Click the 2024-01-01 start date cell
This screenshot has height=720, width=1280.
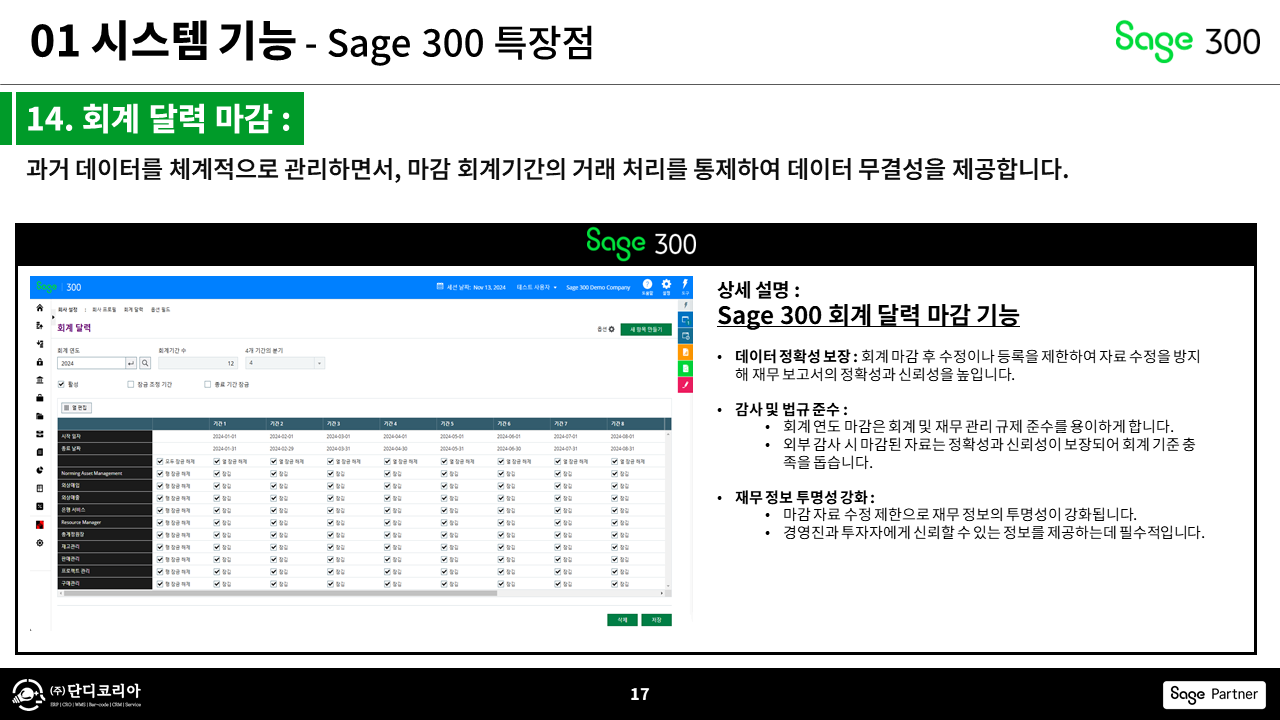237,437
